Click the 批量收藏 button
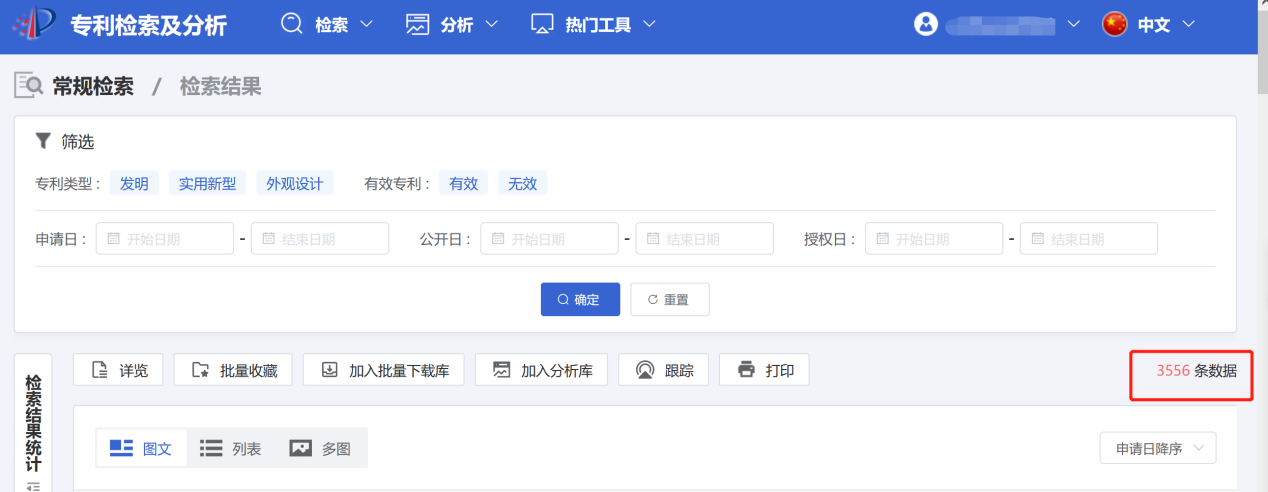The width and height of the screenshot is (1268, 492). pyautogui.click(x=233, y=370)
